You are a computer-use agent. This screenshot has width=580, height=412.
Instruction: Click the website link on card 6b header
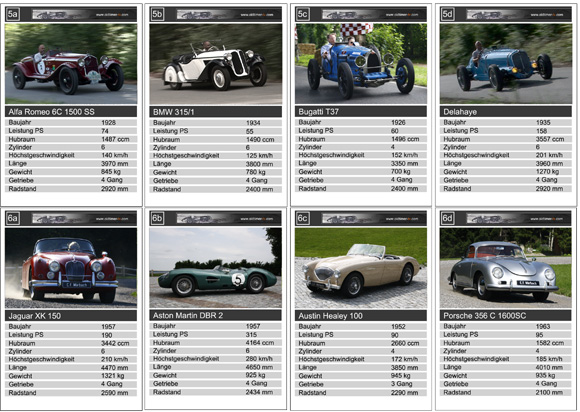coord(257,219)
